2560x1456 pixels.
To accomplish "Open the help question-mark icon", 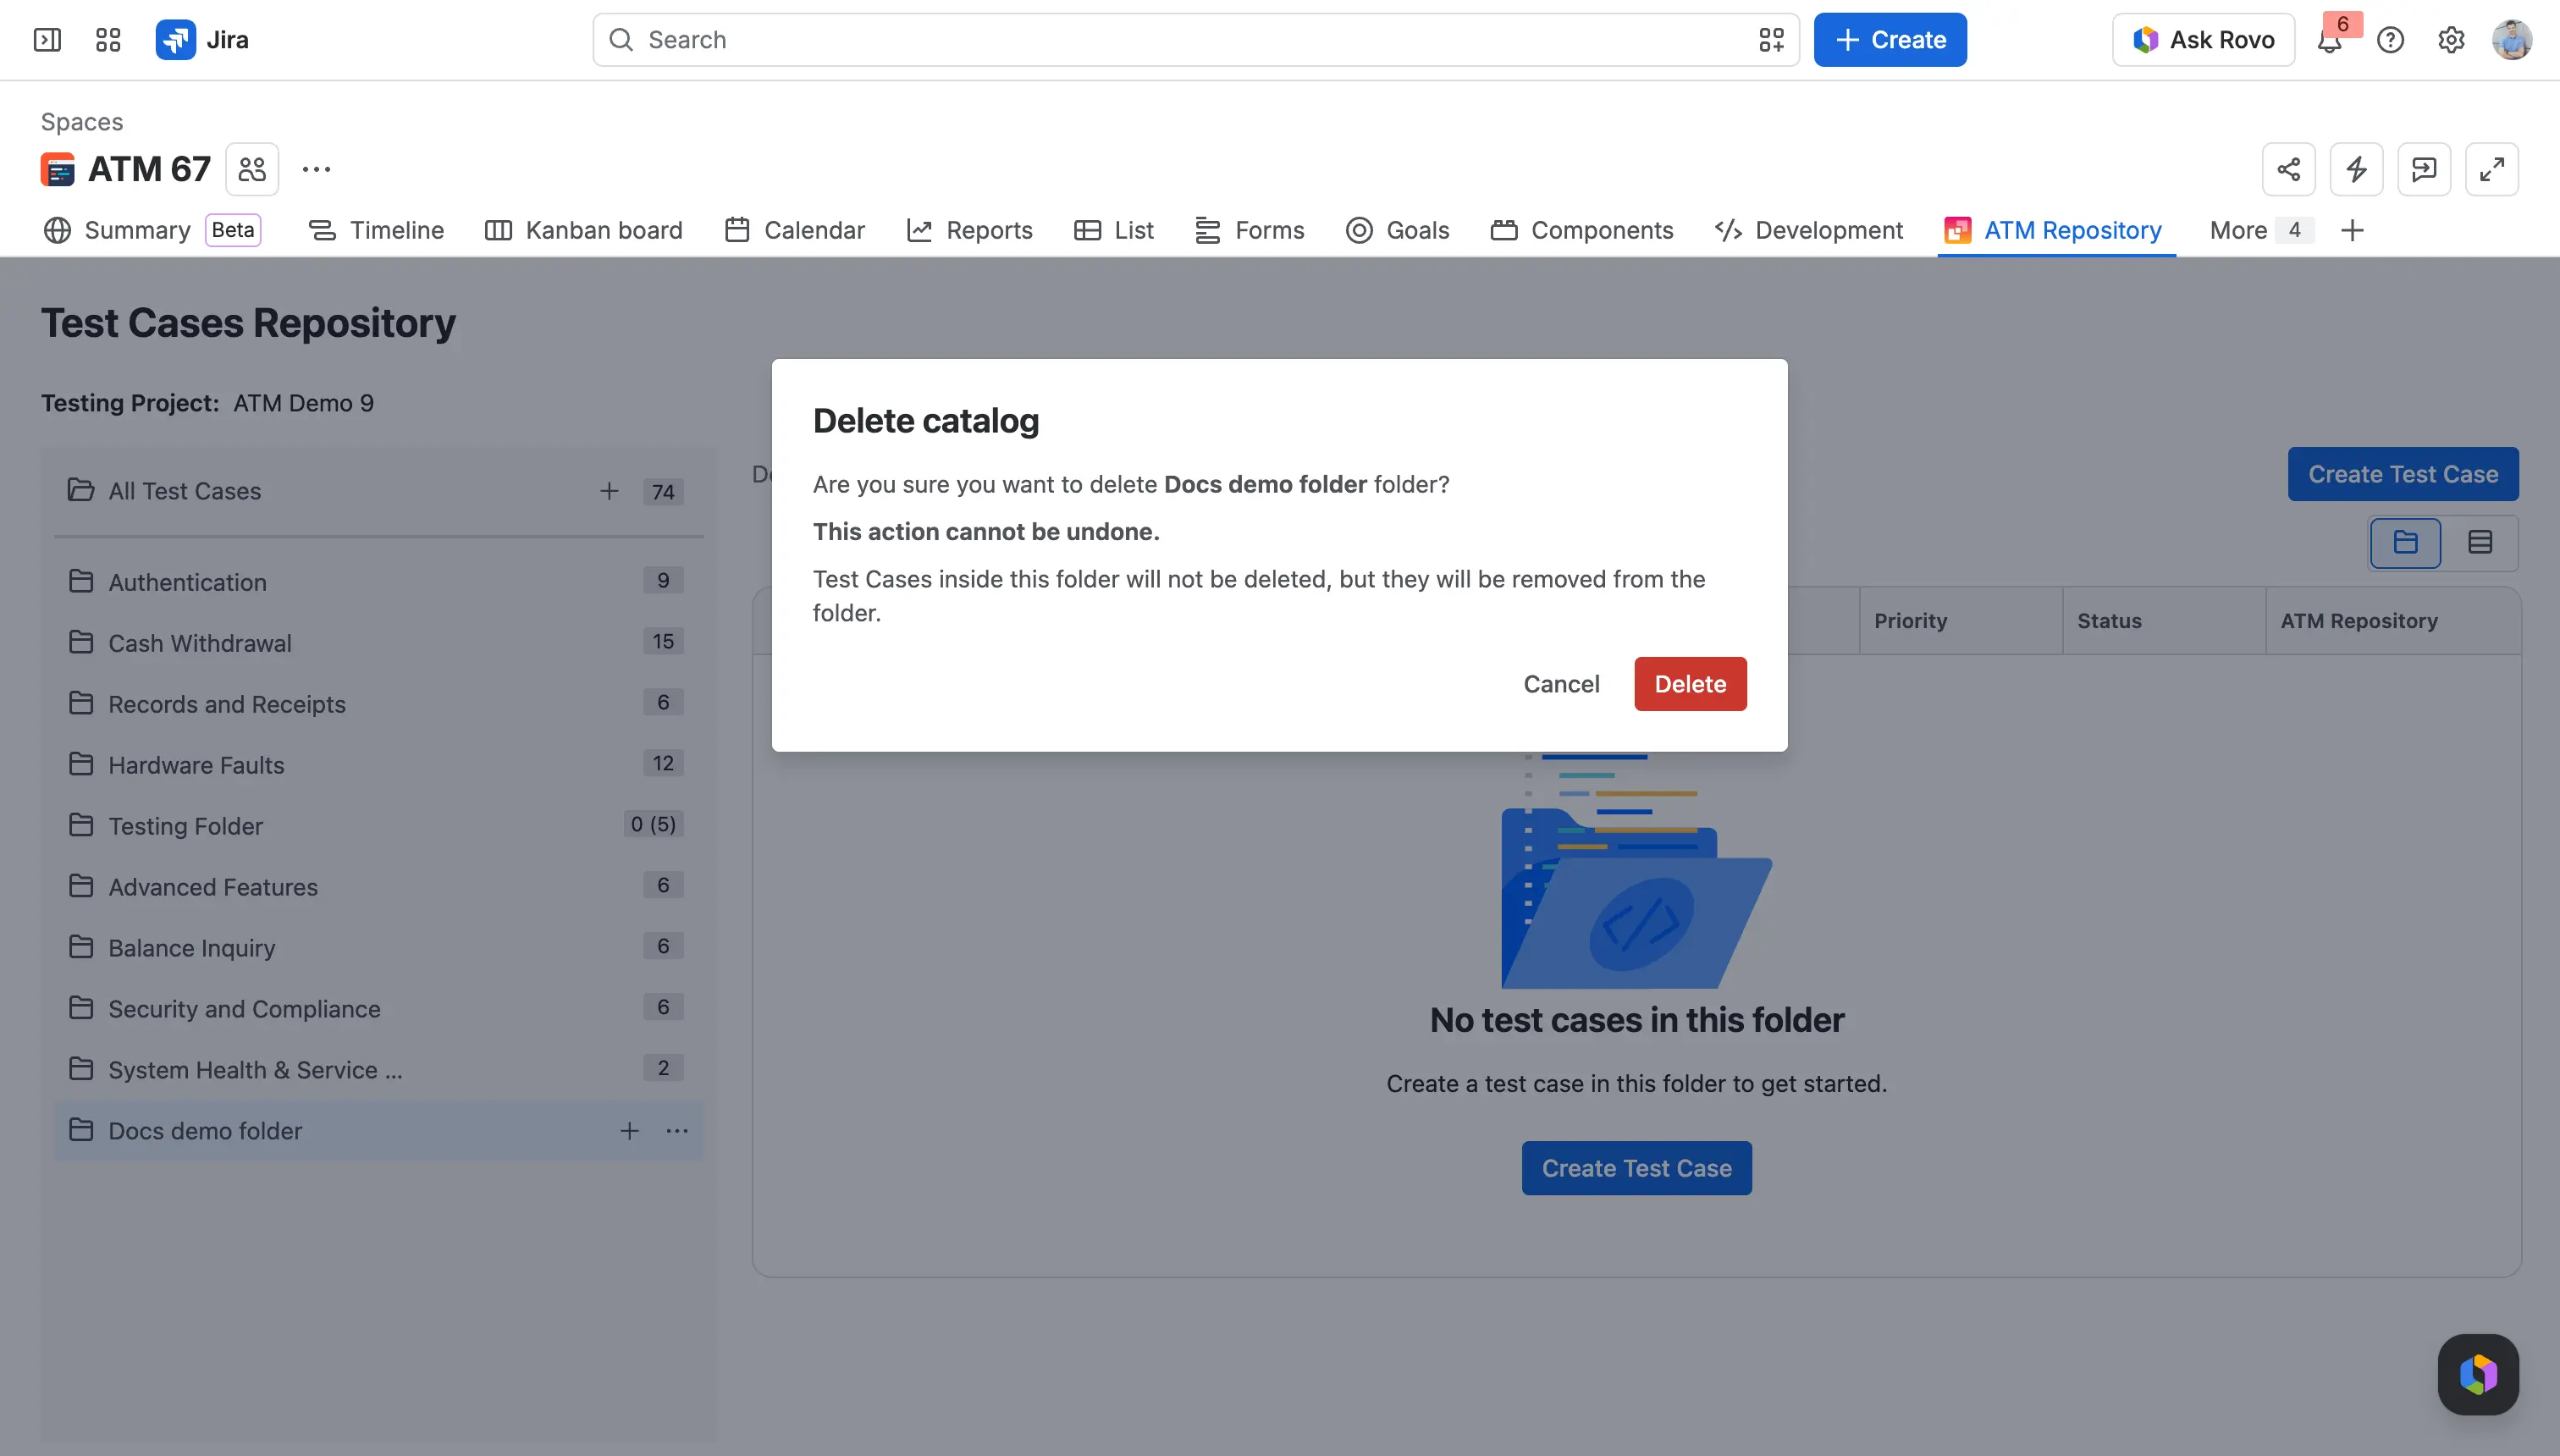I will point(2391,40).
